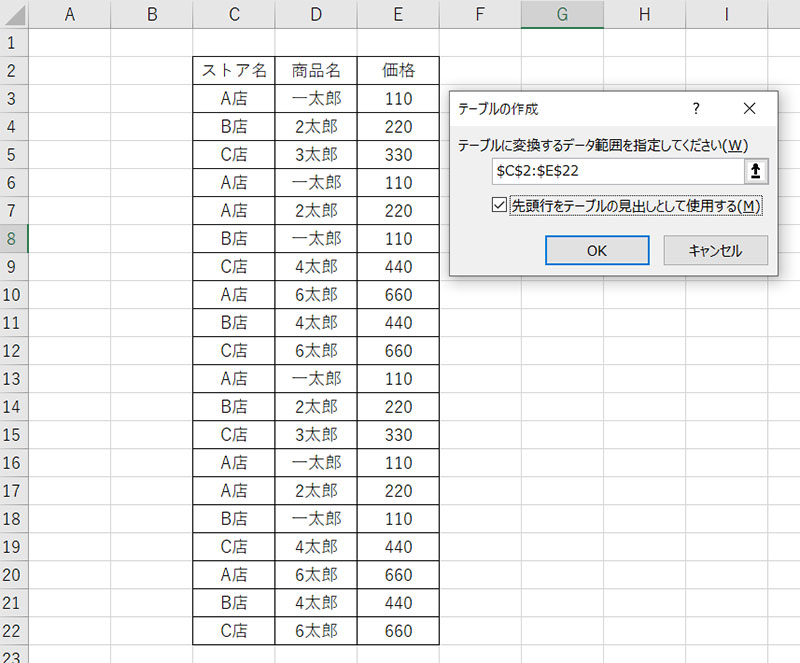
Task: Select row 2 header
Action: click(x=13, y=71)
